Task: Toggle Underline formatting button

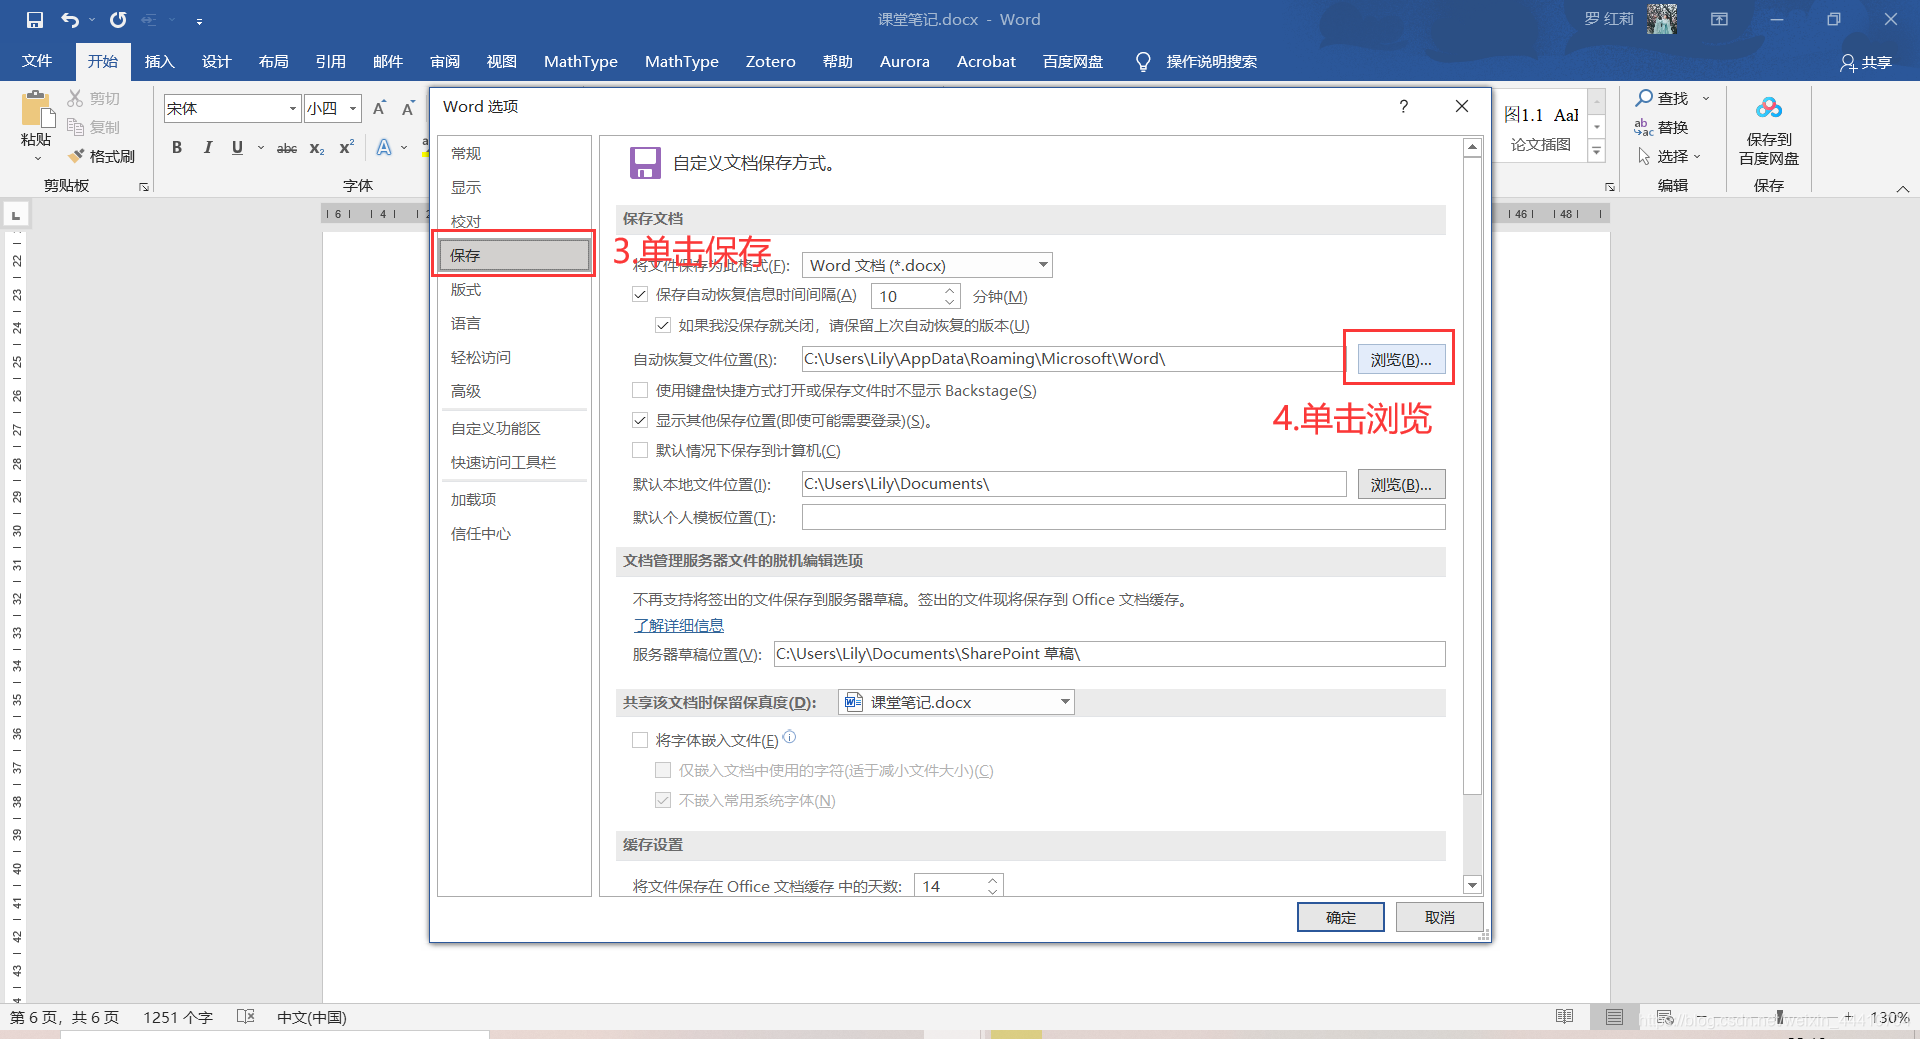Action: point(237,148)
